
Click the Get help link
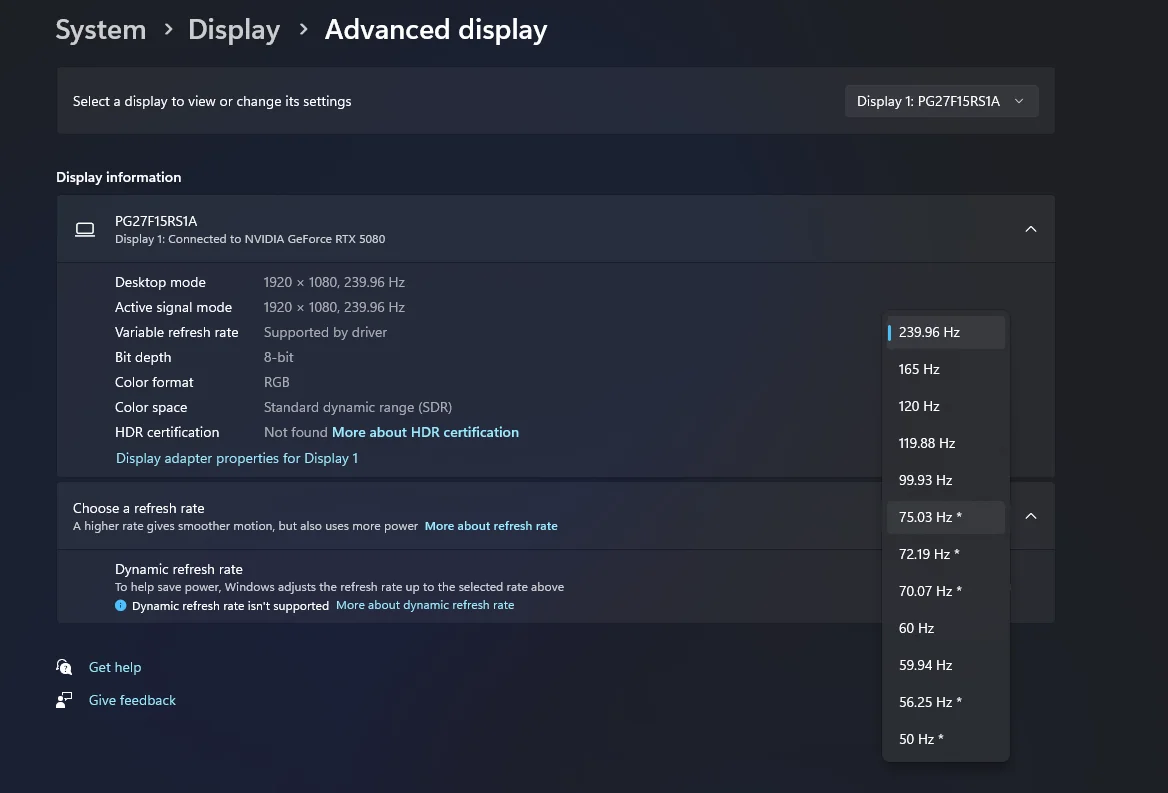115,667
